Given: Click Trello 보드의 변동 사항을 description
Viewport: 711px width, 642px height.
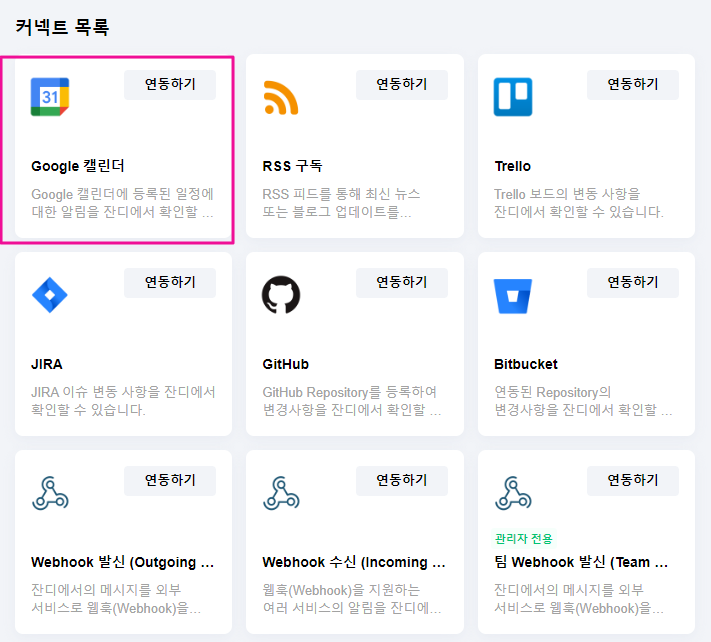Looking at the screenshot, I should coord(579,203).
